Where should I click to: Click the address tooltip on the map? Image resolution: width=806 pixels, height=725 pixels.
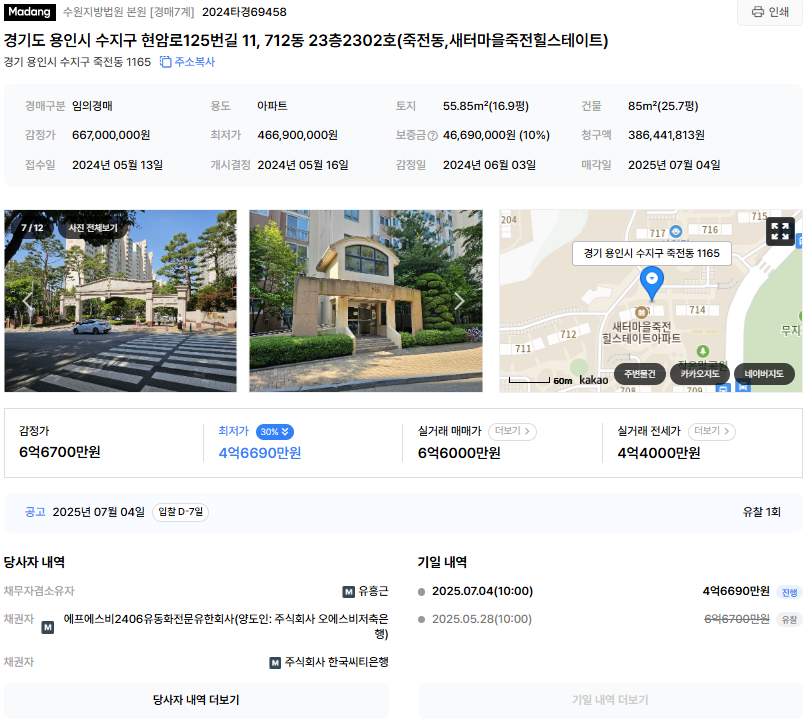point(651,253)
